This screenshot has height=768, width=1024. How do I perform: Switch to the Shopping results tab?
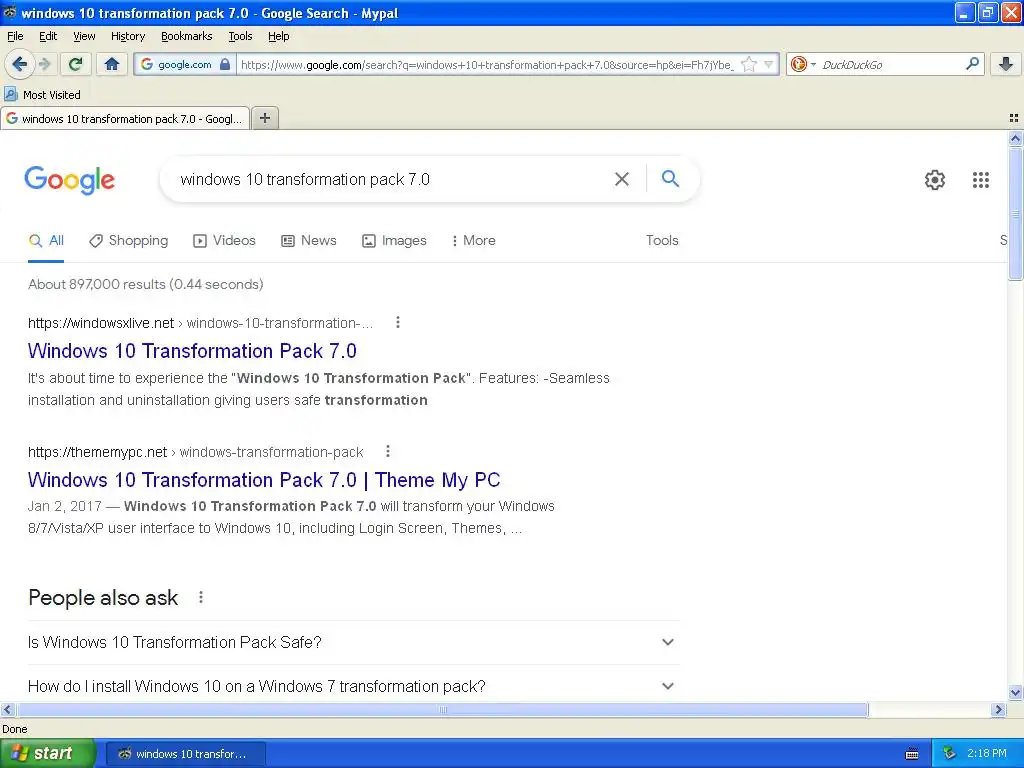(129, 240)
